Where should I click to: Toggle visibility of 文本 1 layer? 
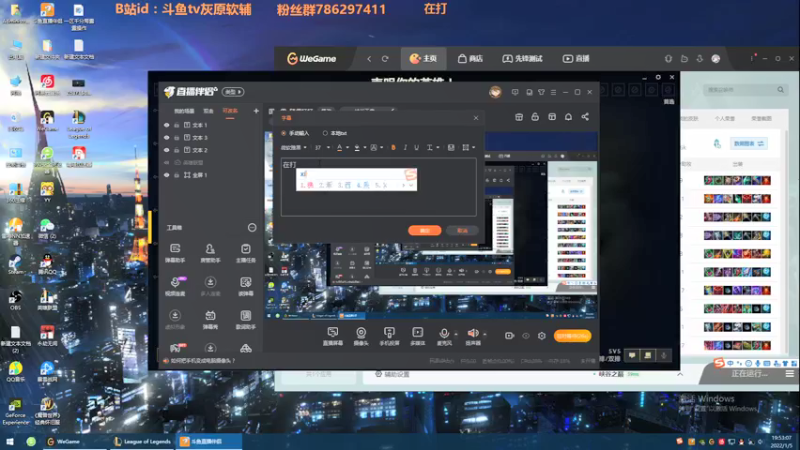[166, 125]
